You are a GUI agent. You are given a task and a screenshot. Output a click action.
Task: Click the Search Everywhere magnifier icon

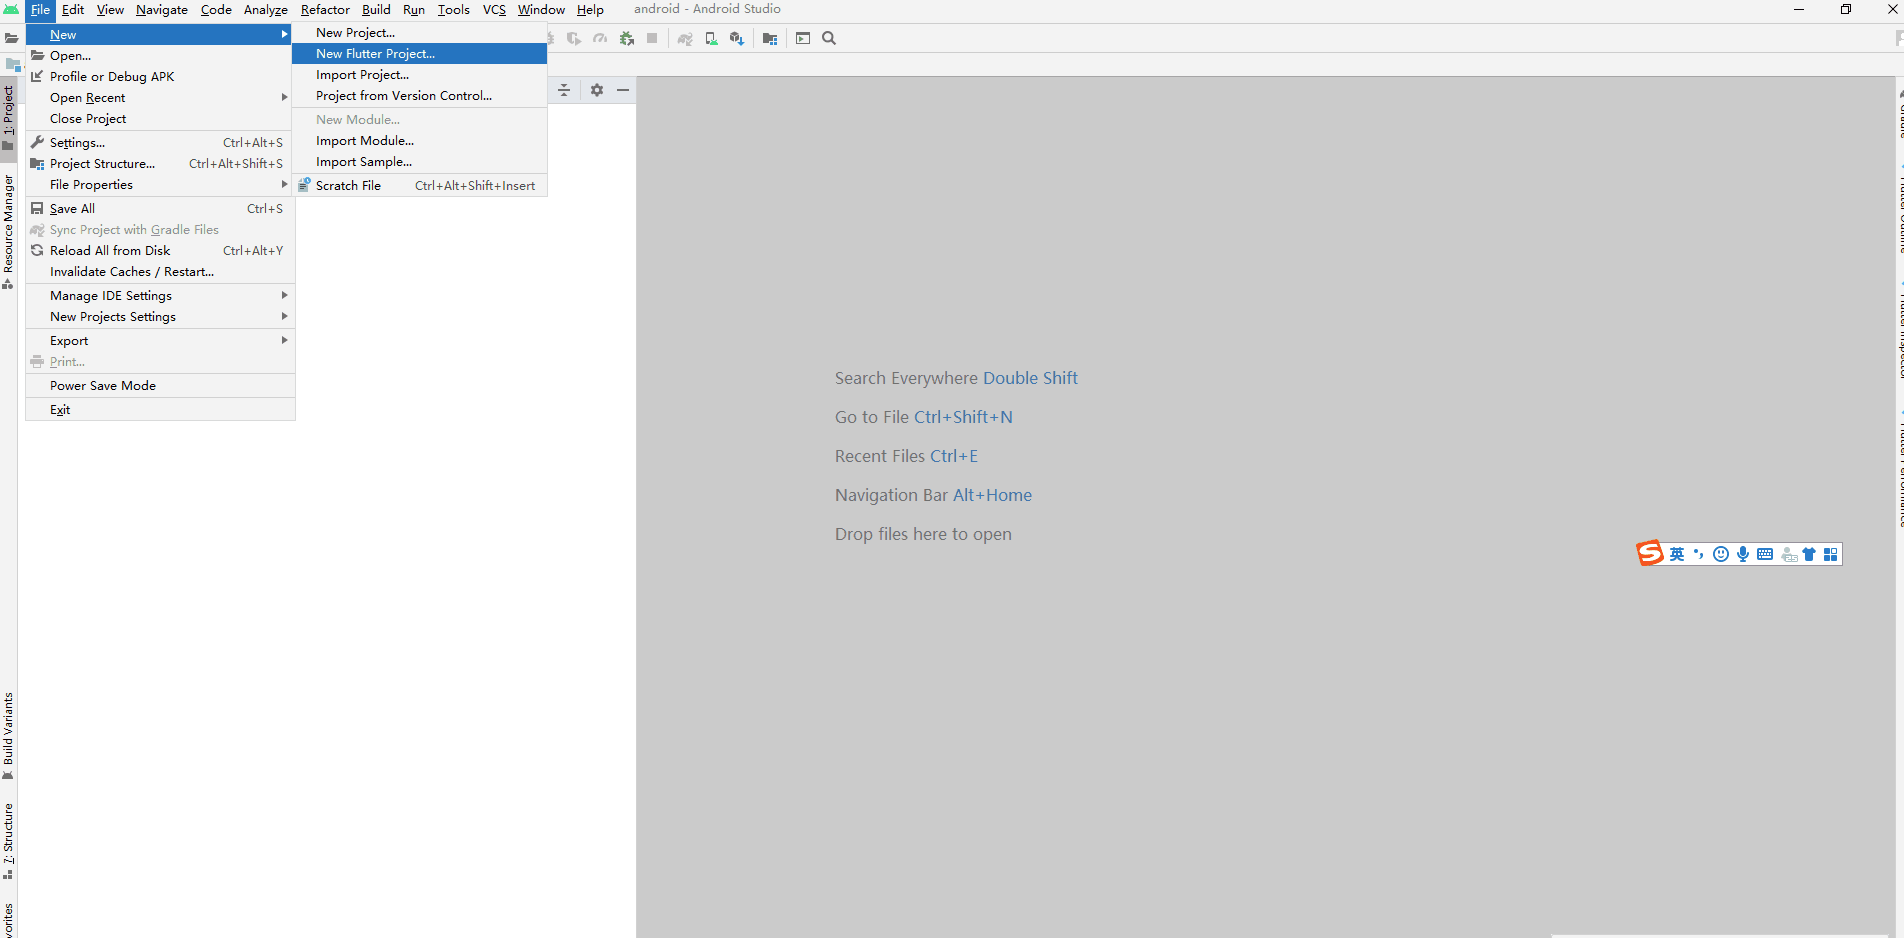click(829, 38)
